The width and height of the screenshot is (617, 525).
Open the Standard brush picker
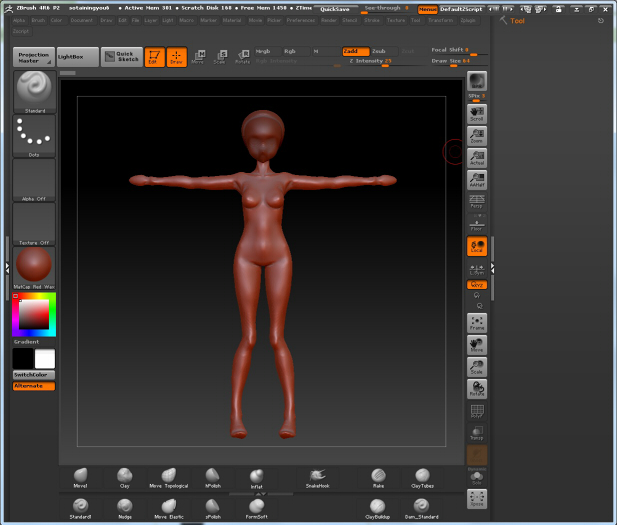pos(34,91)
